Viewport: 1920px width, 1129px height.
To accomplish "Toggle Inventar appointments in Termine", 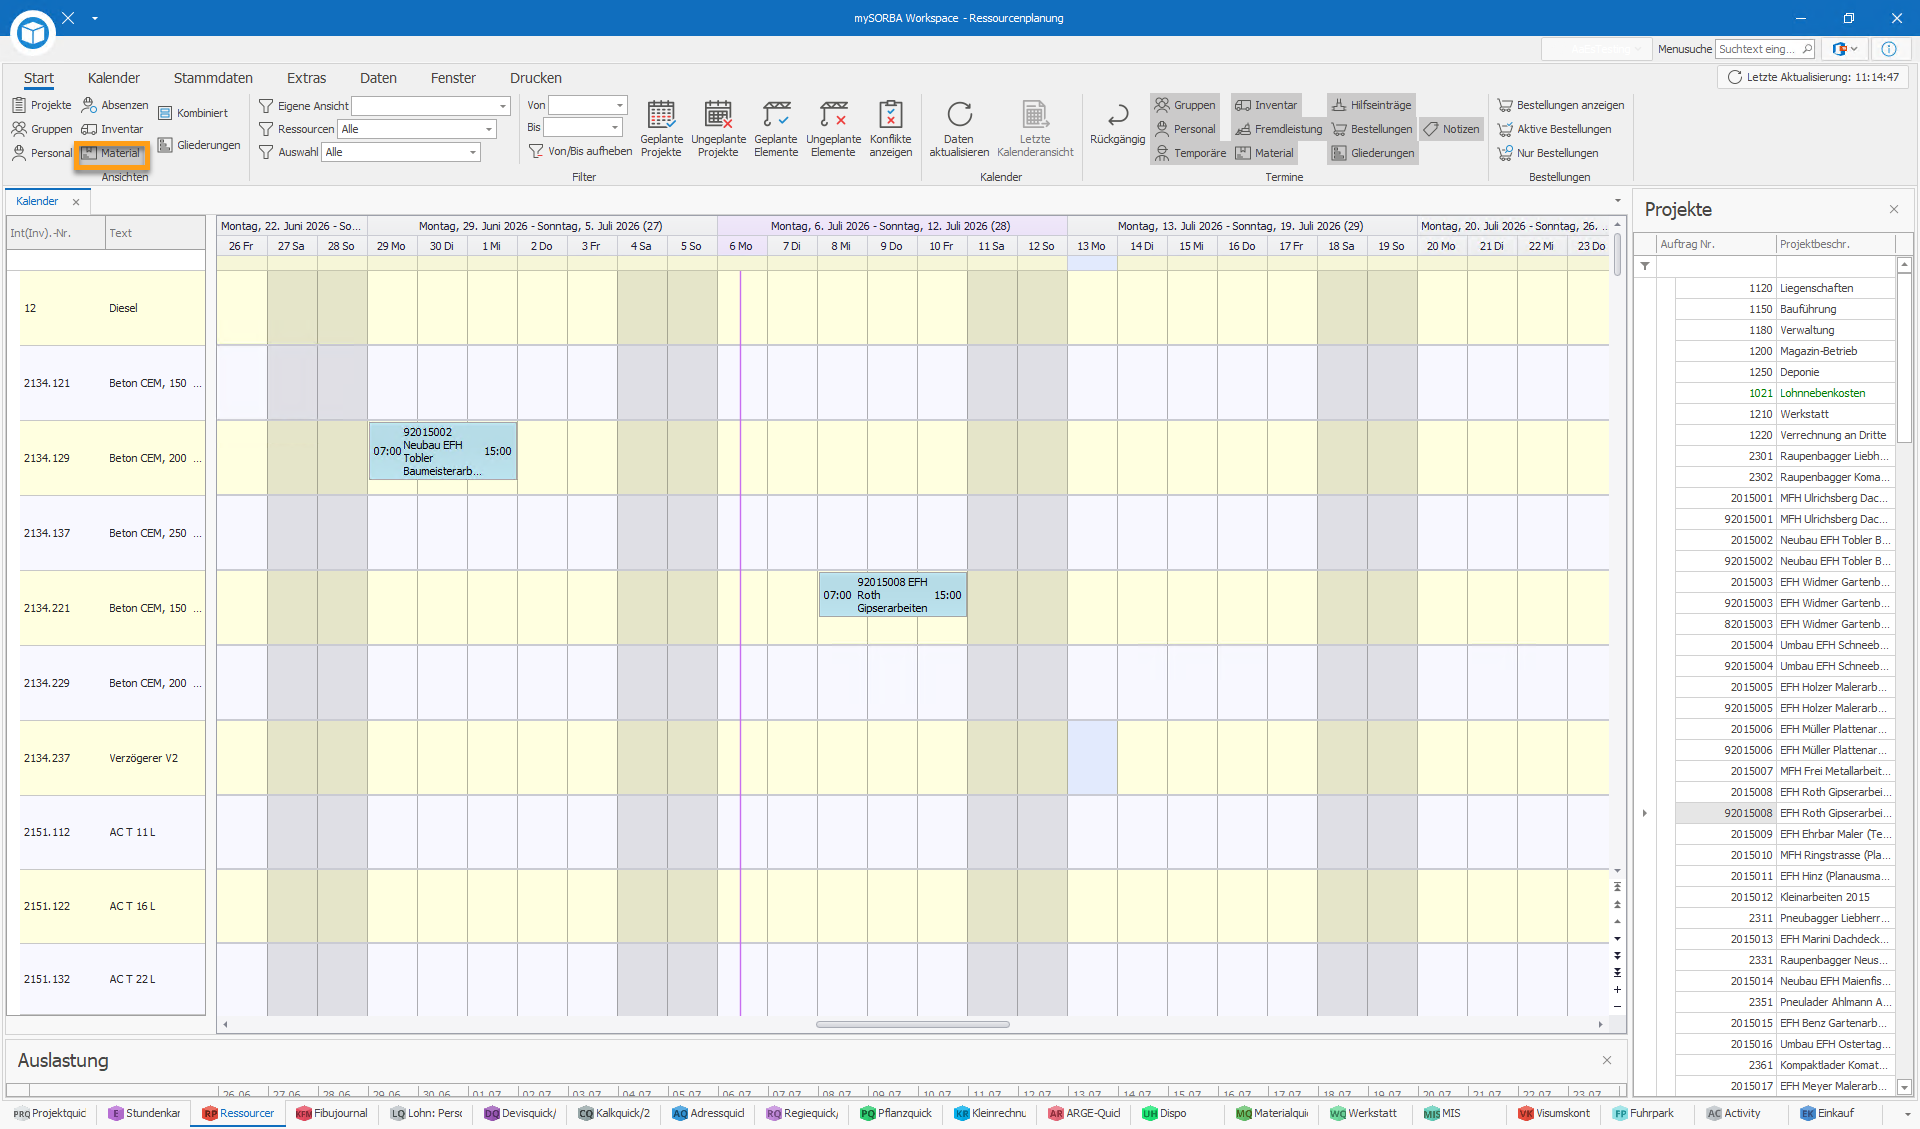I will tap(1266, 105).
